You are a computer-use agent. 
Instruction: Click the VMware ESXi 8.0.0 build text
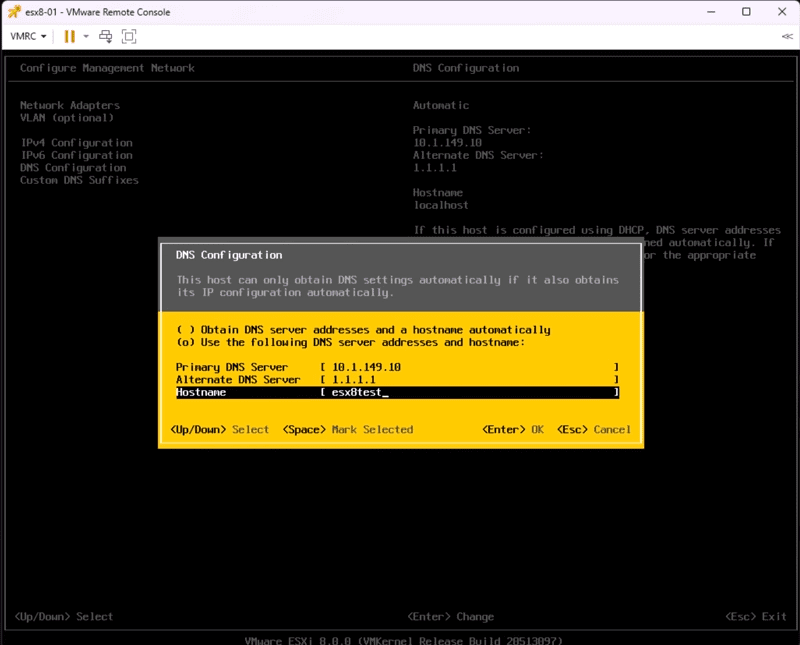coord(404,640)
